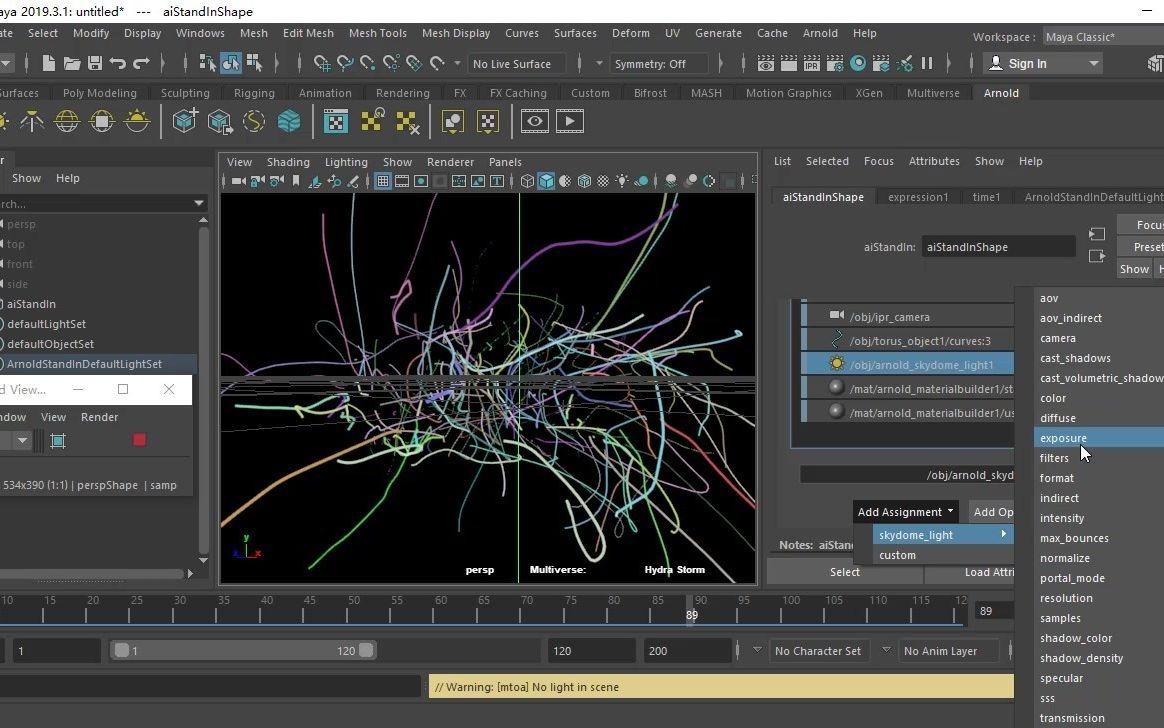Open the Add Assignment dropdown

[905, 511]
